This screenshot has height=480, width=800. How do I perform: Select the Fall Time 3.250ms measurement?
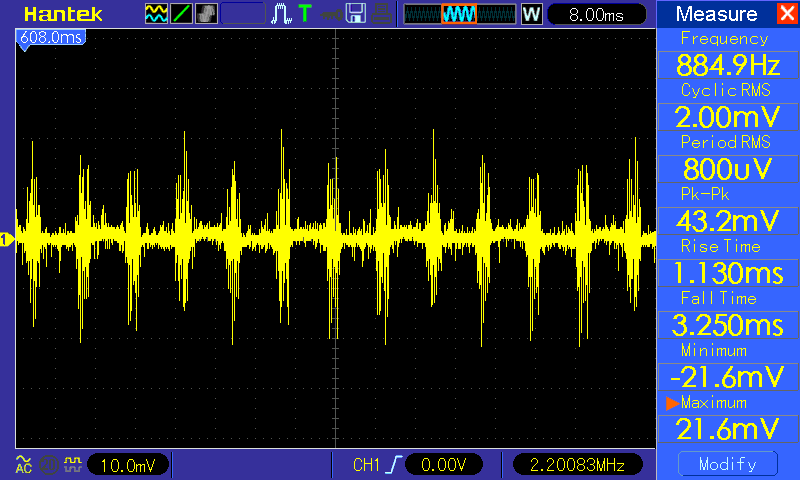[728, 314]
